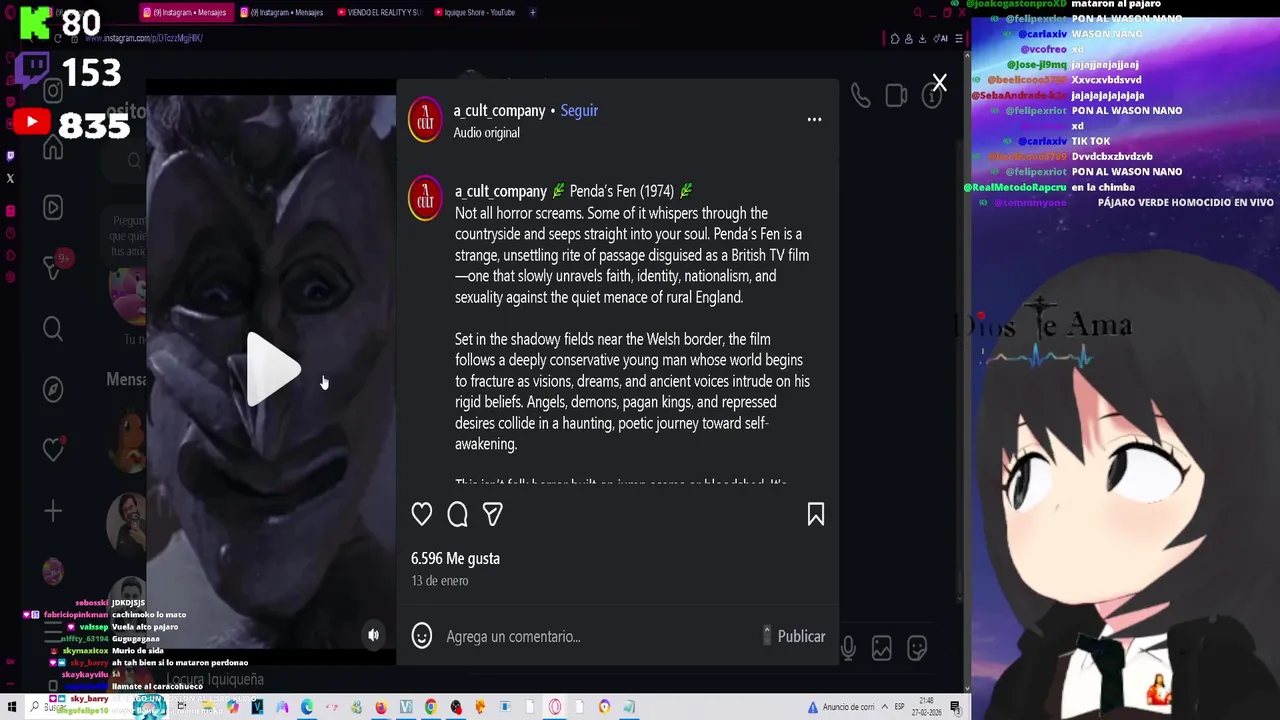View the 6.596 Me gusta list
The height and width of the screenshot is (720, 1280).
pyautogui.click(x=455, y=558)
